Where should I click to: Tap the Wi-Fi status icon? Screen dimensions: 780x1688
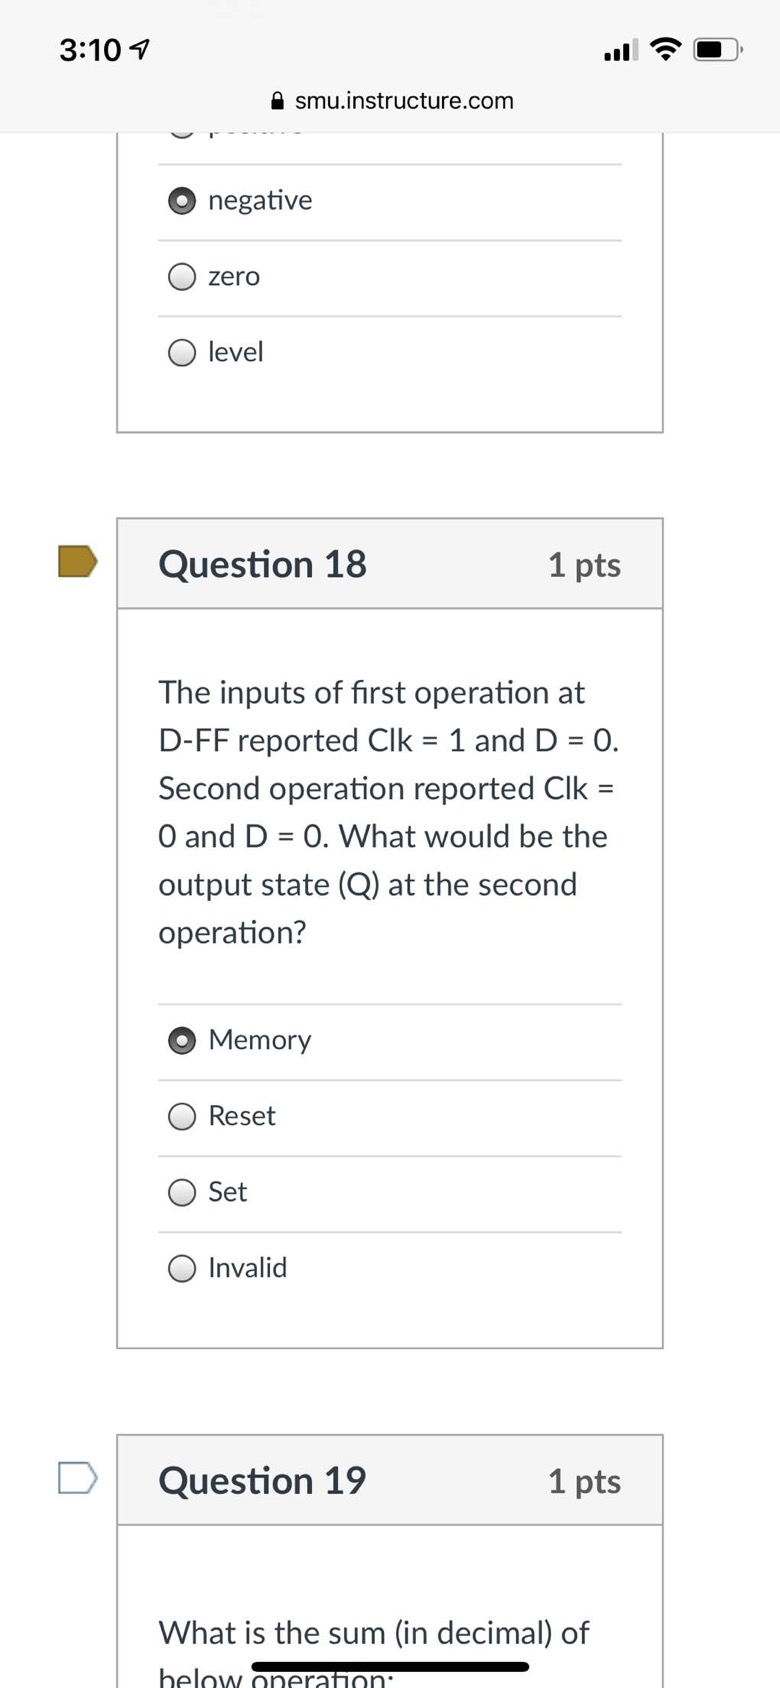point(665,49)
